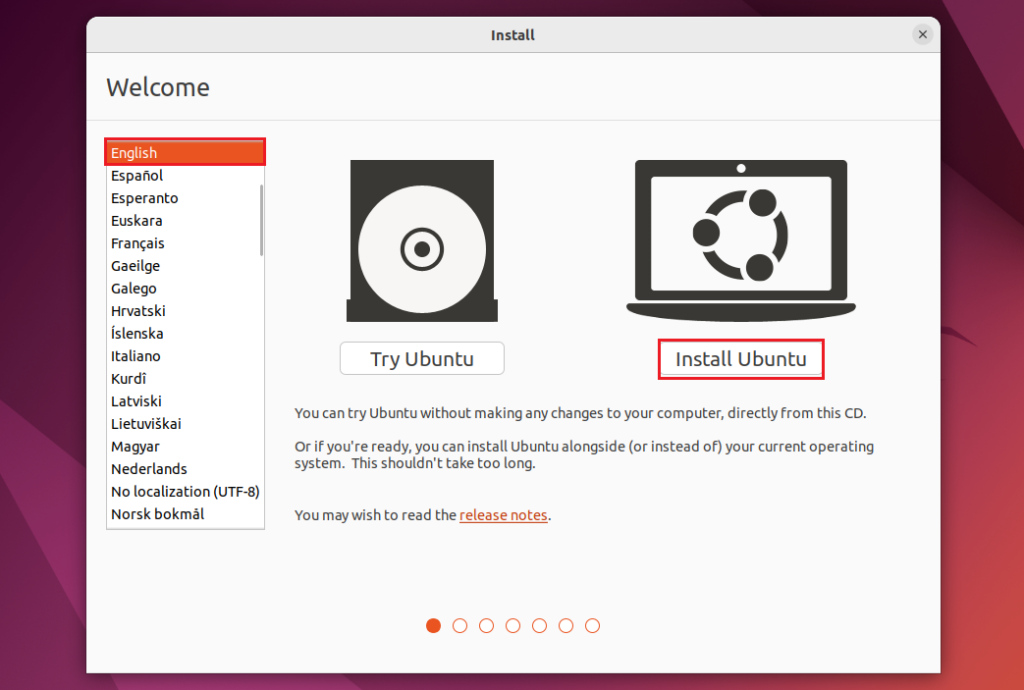Select Español from the language list
The width and height of the screenshot is (1024, 690).
tap(135, 175)
